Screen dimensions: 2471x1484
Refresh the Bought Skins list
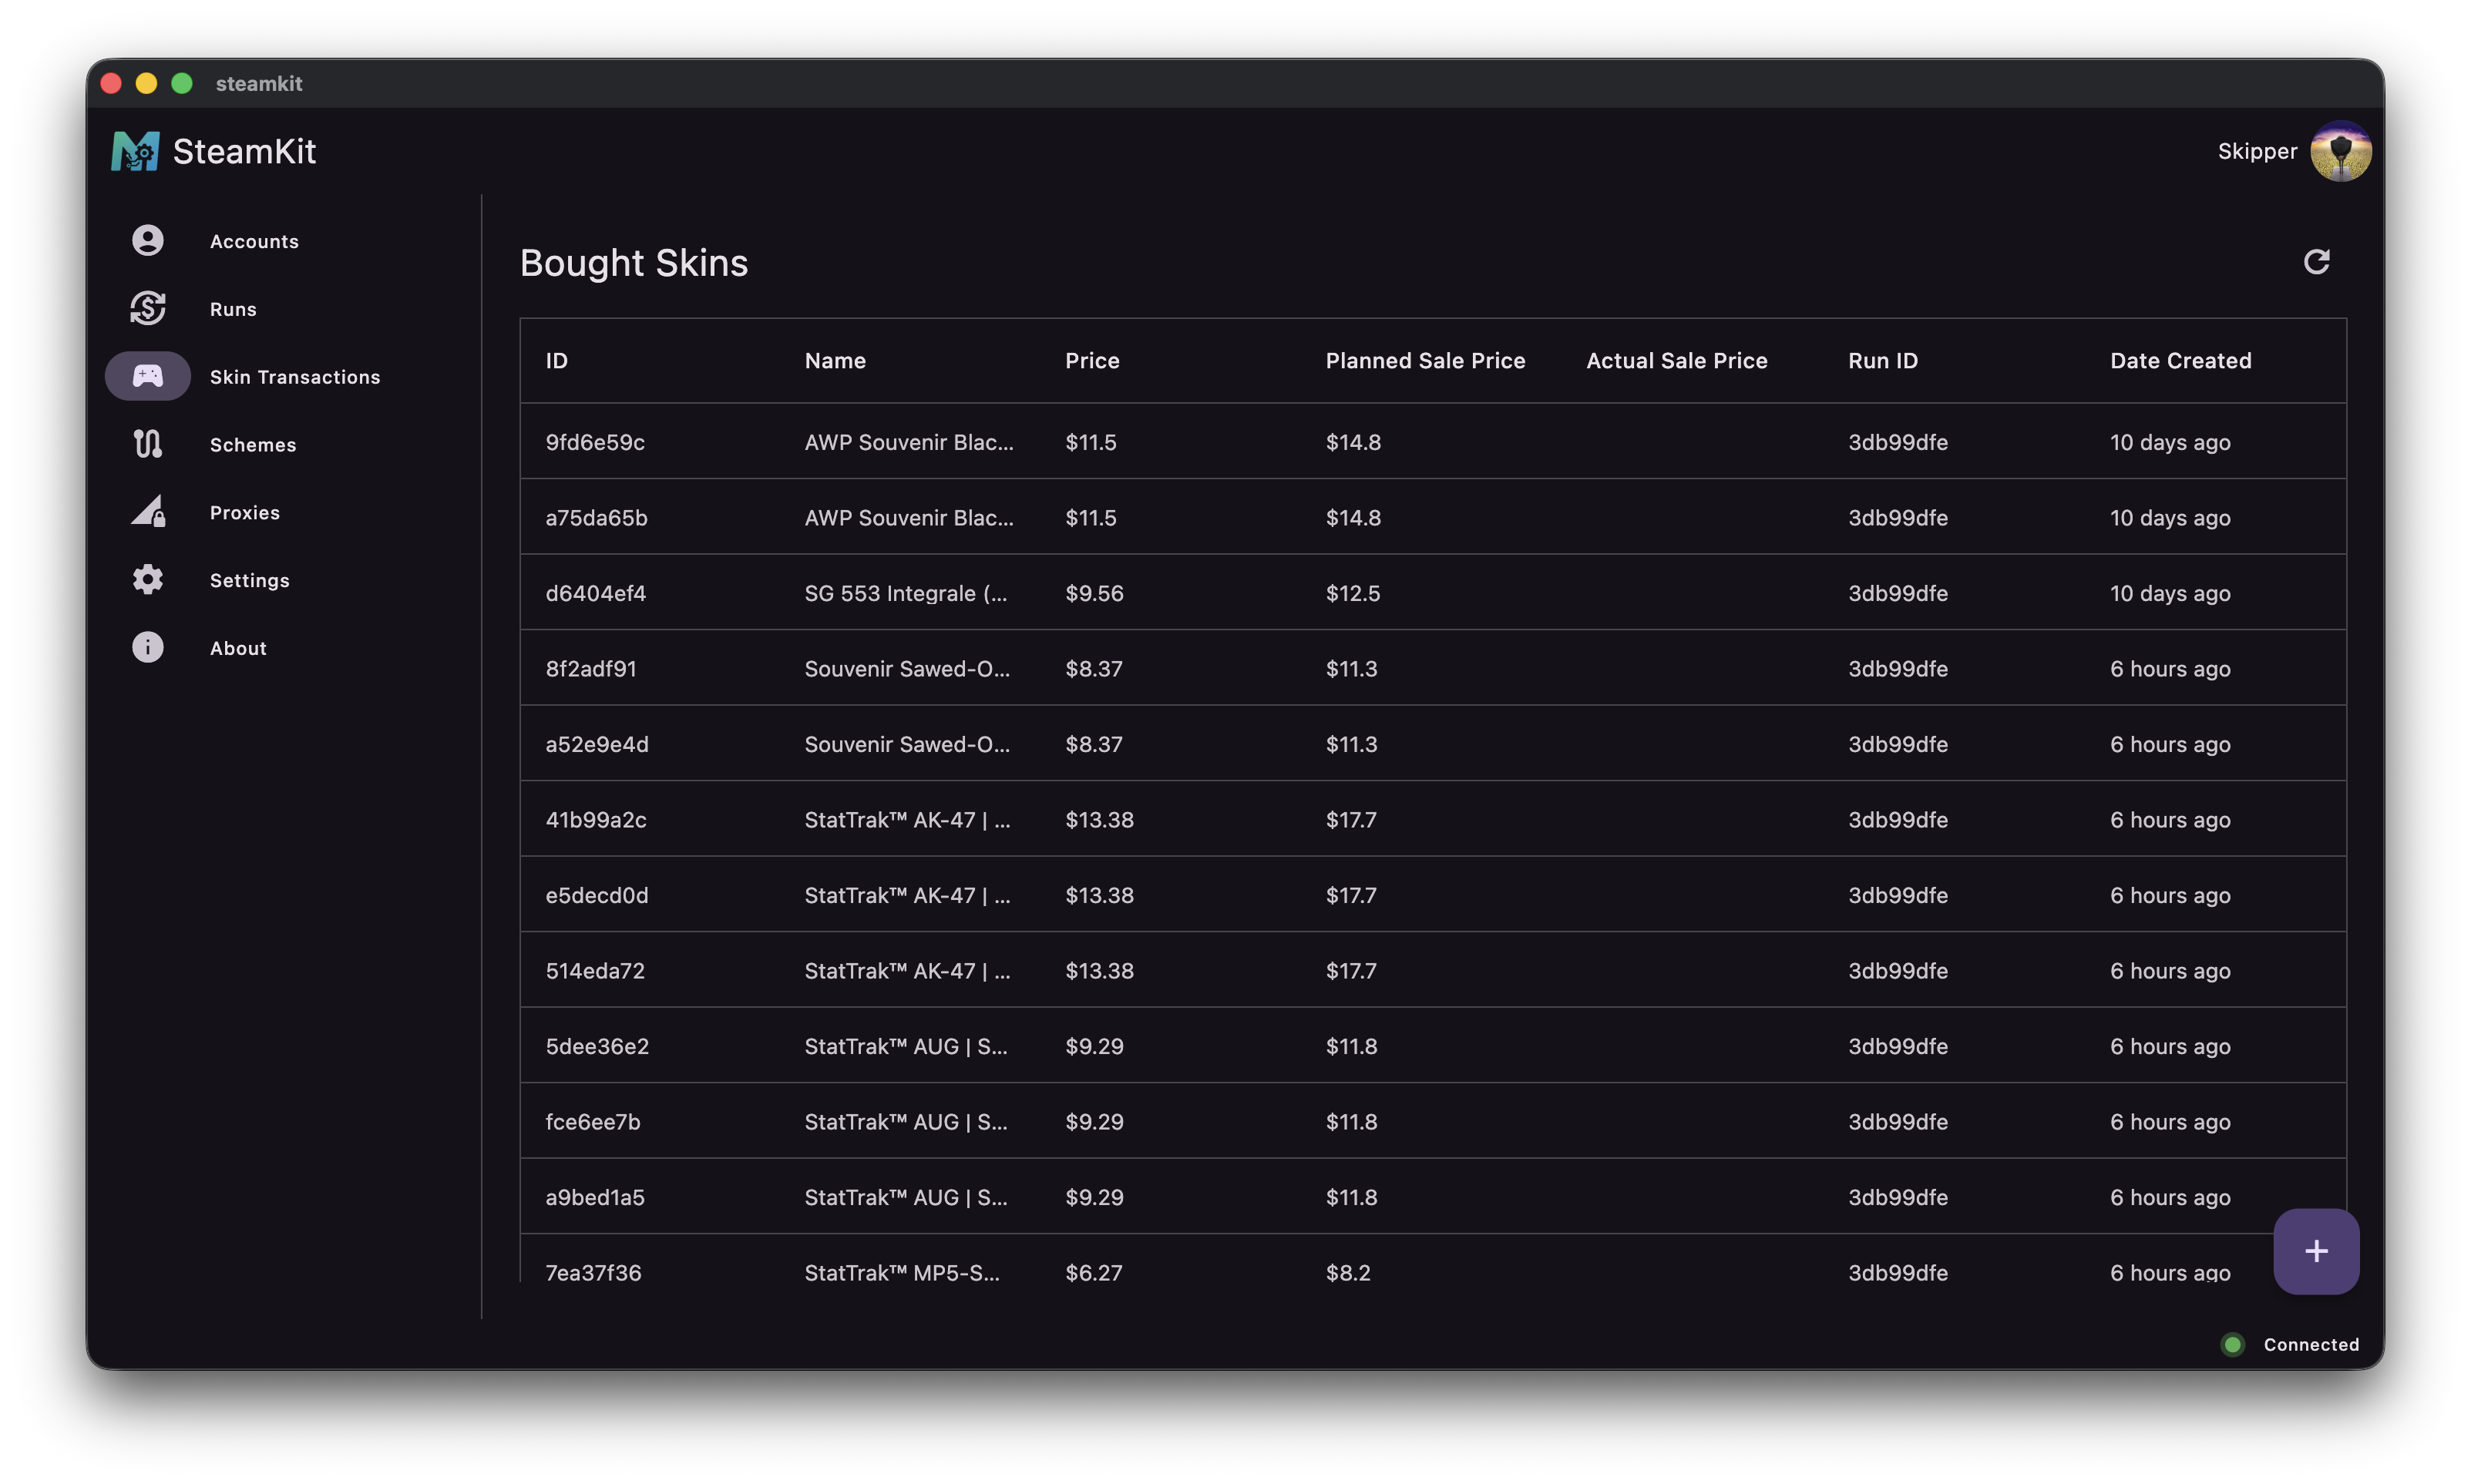click(x=2318, y=262)
